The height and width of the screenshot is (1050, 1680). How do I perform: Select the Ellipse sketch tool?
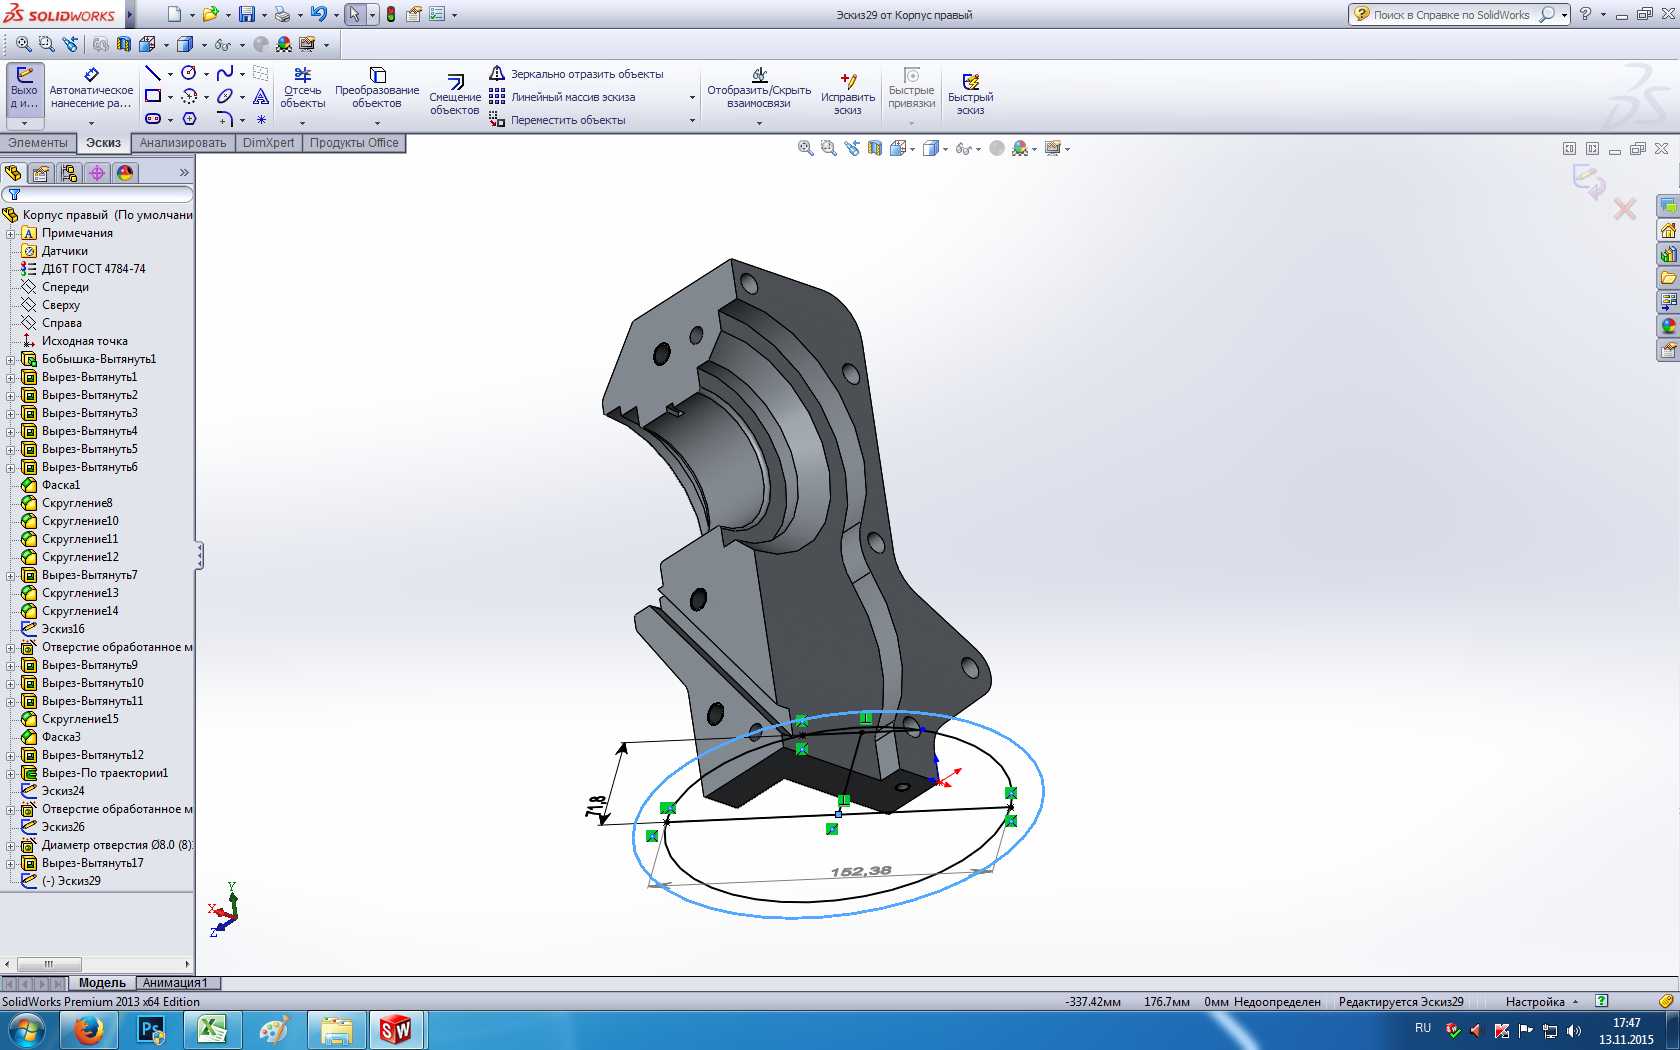tap(225, 96)
